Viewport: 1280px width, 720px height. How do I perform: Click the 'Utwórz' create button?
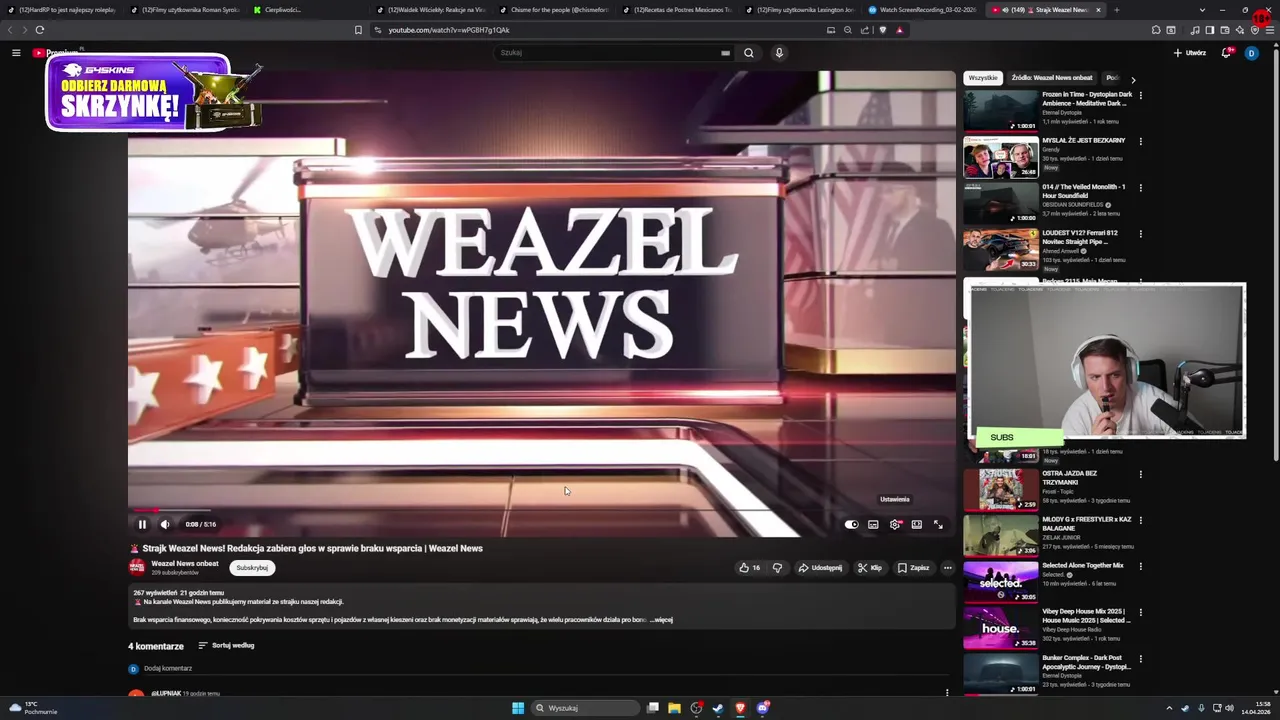pyautogui.click(x=1190, y=53)
